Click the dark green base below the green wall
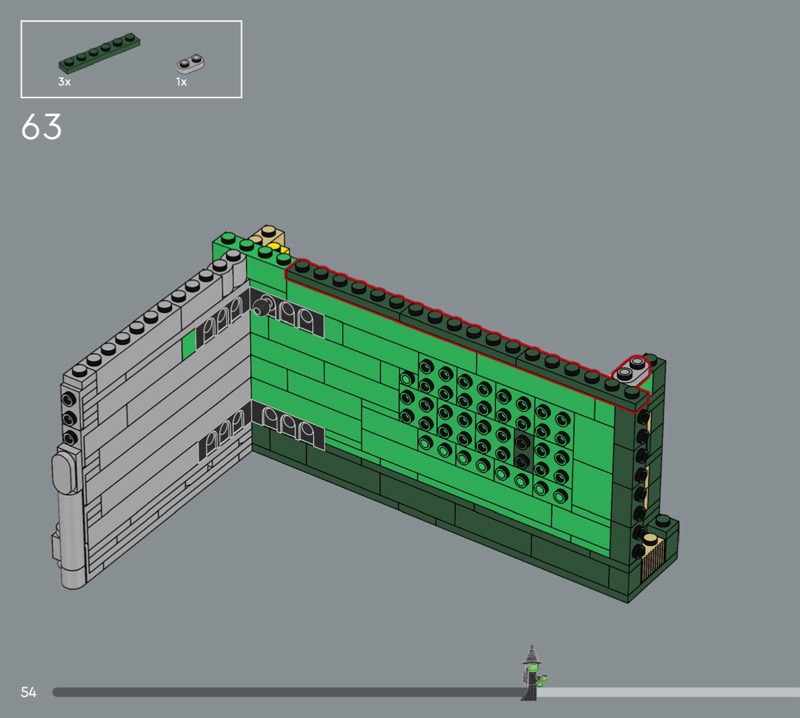Screen dimensions: 800x718 [450, 520]
